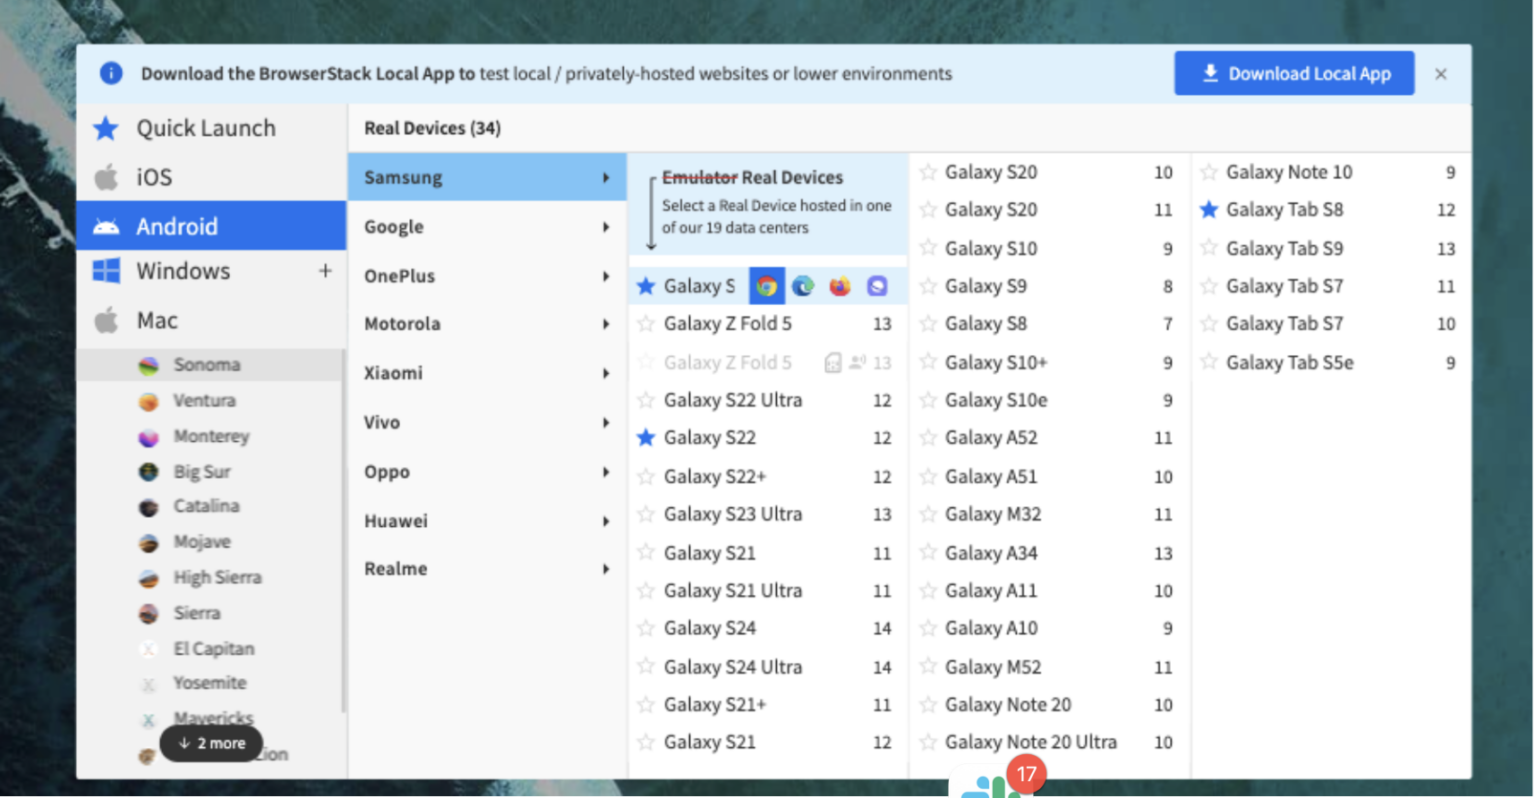Click the info icon in the download banner

click(x=111, y=73)
